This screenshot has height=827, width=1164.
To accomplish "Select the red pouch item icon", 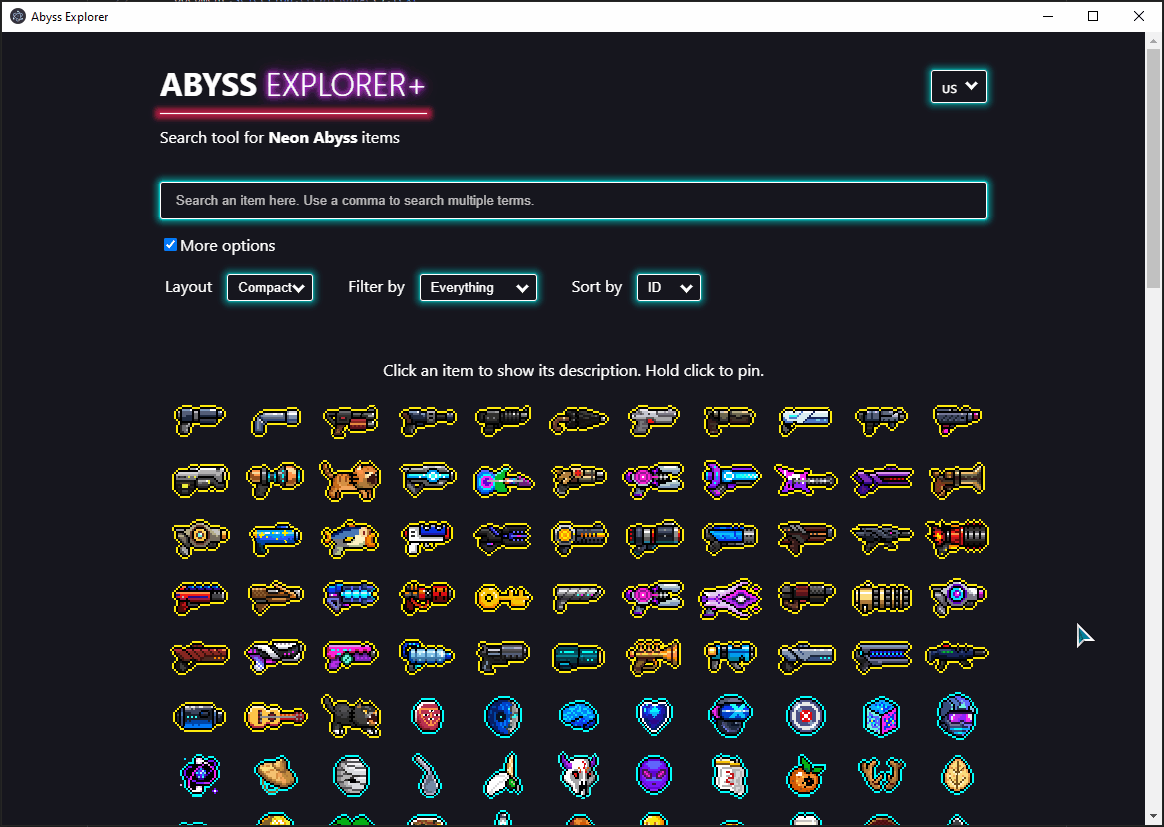I will 428,716.
